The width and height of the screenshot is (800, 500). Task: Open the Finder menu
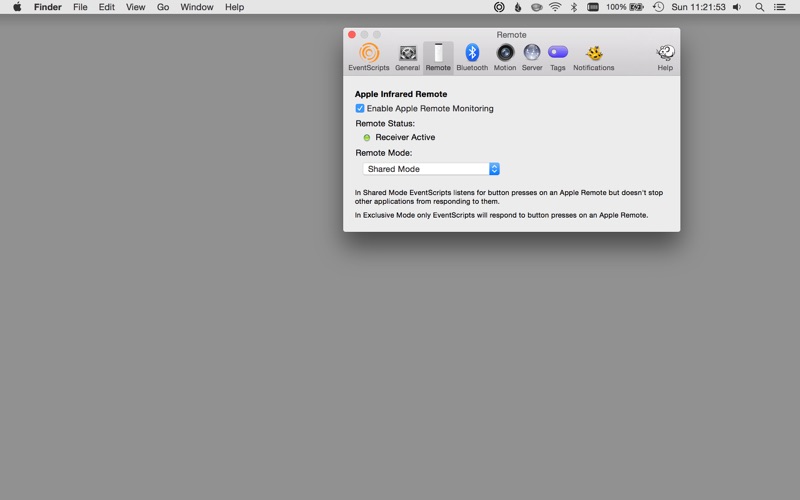point(47,7)
